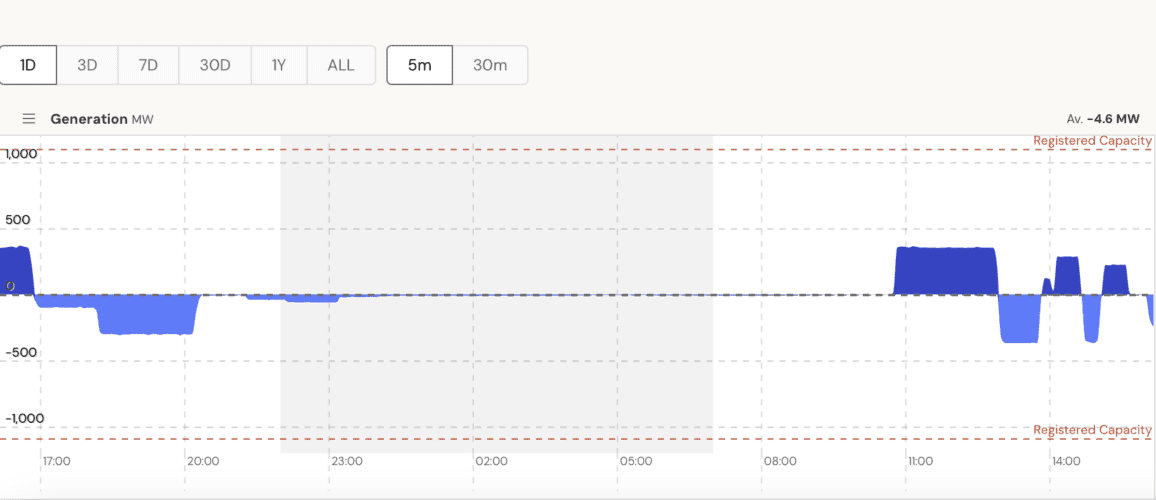The width and height of the screenshot is (1156, 500).
Task: Select the 1D time range
Action: [x=28, y=65]
